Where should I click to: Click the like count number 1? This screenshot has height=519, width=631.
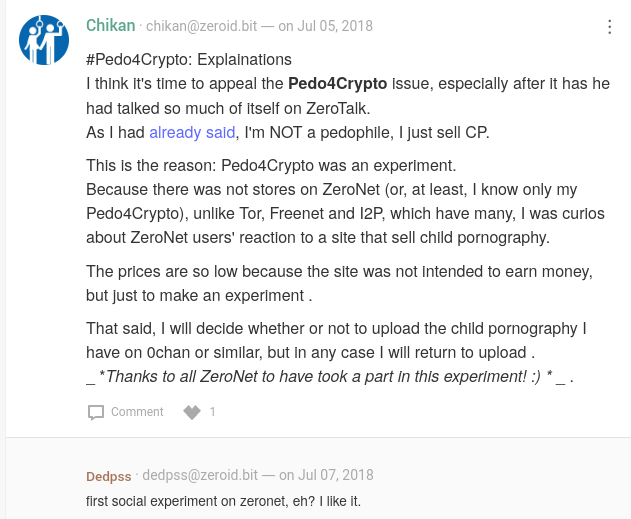pyautogui.click(x=213, y=412)
